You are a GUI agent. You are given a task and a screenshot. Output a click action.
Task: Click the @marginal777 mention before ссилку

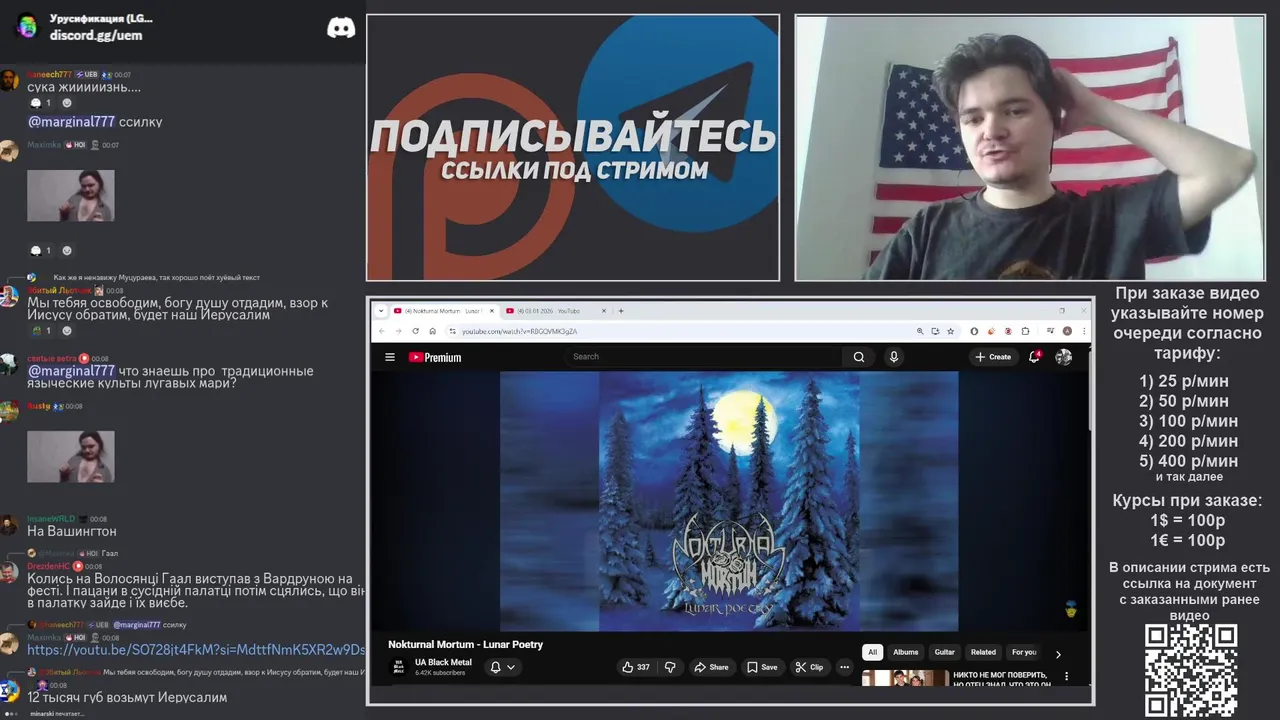71,122
